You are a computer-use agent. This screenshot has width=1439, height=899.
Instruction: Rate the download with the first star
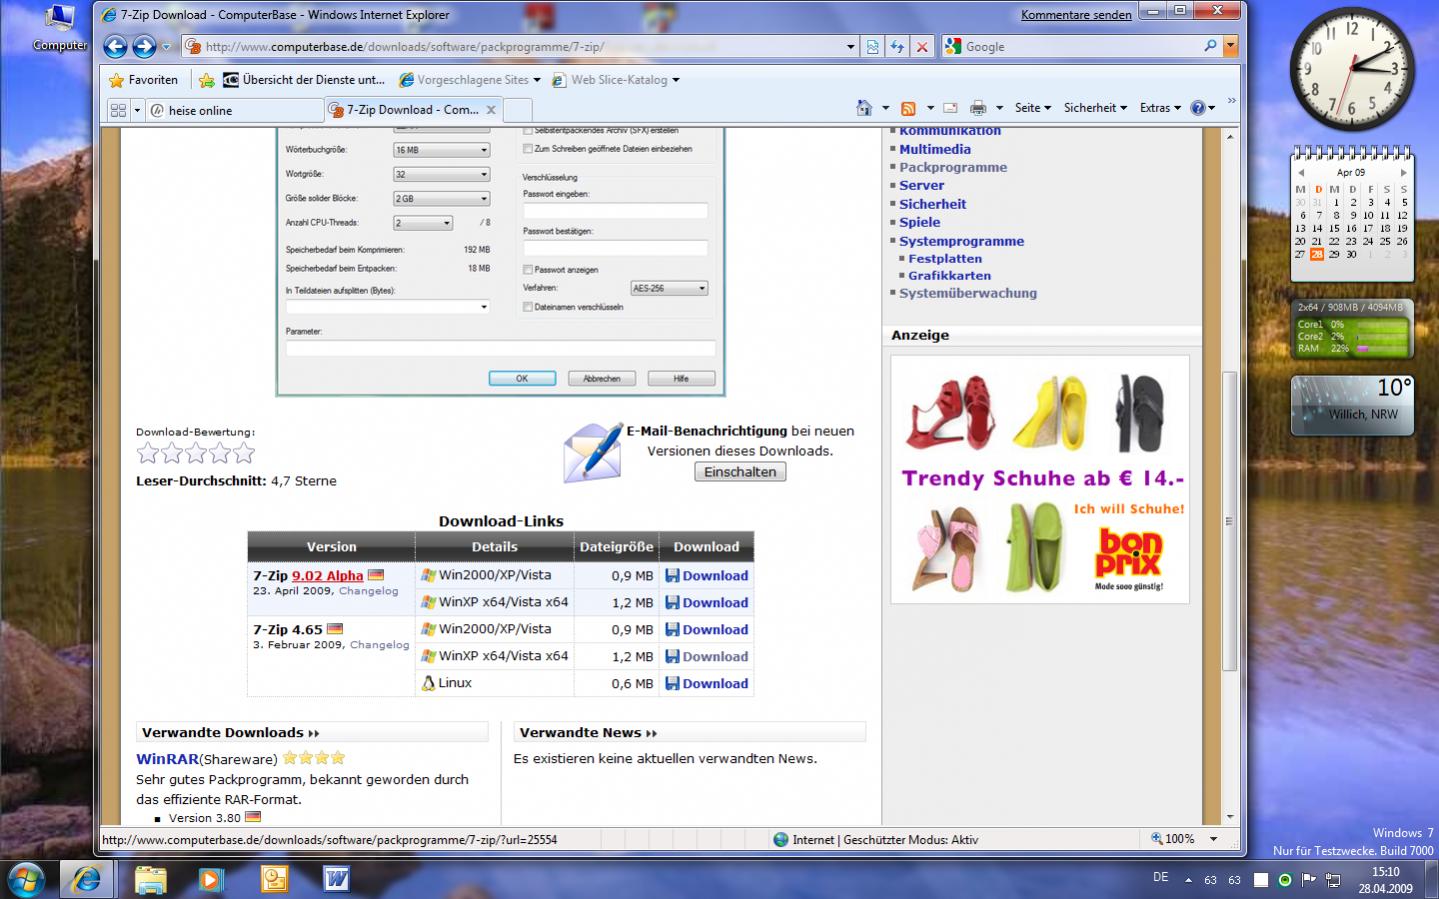(x=148, y=454)
